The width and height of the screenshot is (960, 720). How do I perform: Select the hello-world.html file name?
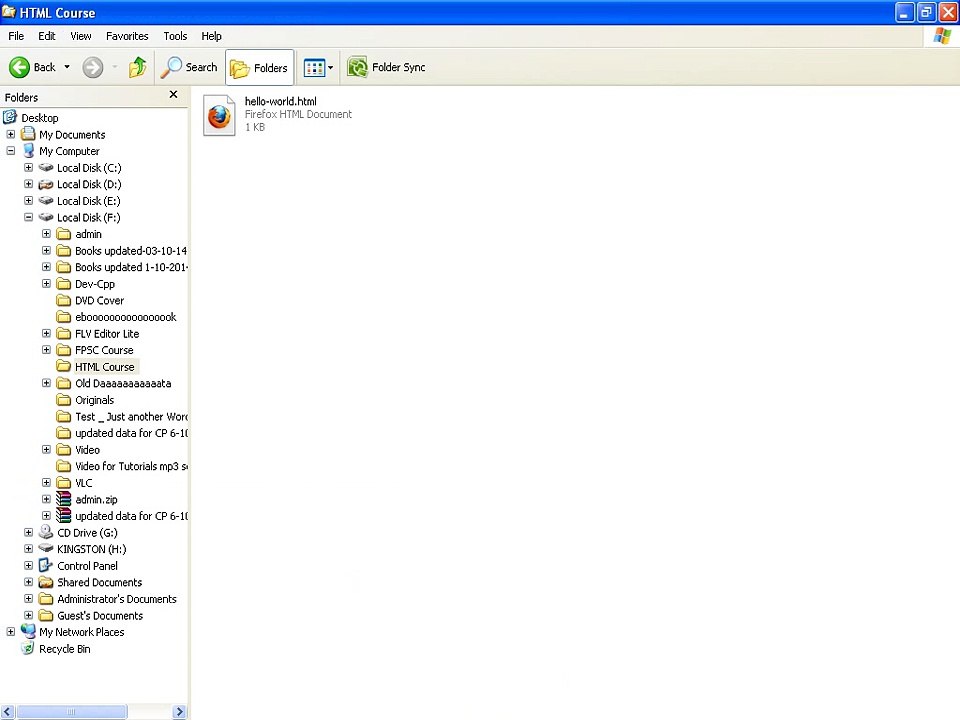click(x=280, y=102)
